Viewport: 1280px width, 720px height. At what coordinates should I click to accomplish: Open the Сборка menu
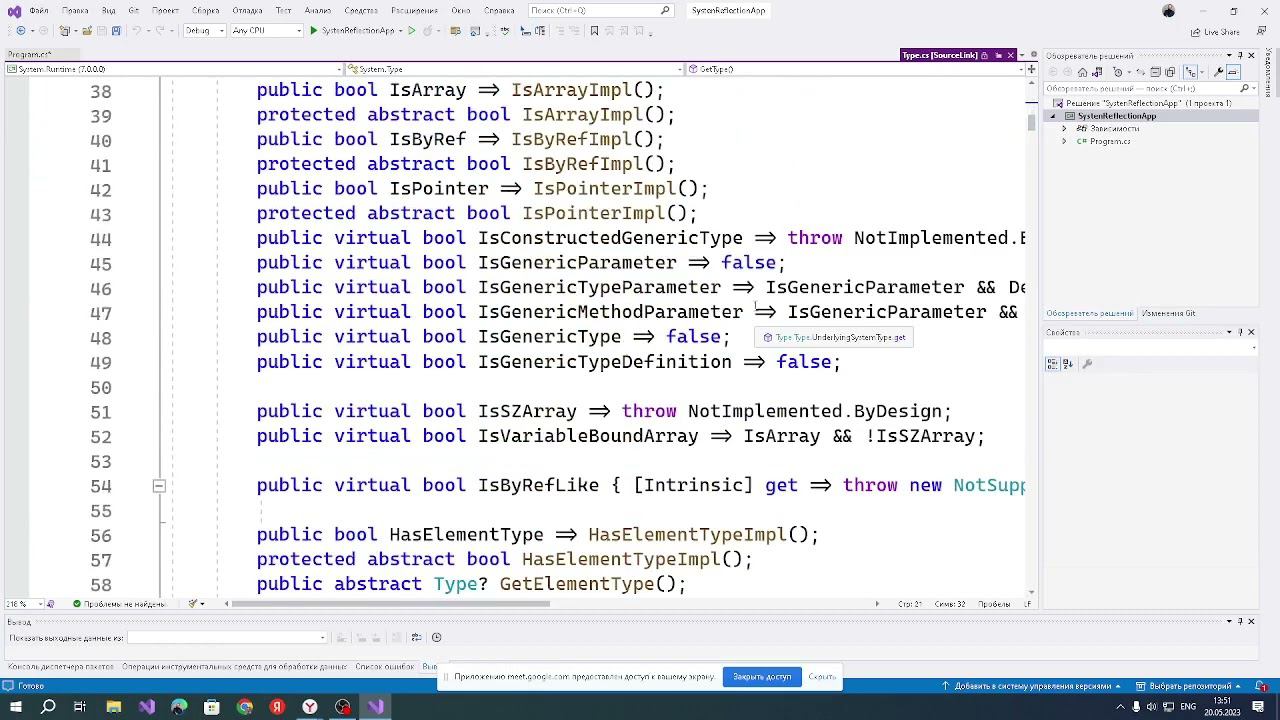coord(205,11)
